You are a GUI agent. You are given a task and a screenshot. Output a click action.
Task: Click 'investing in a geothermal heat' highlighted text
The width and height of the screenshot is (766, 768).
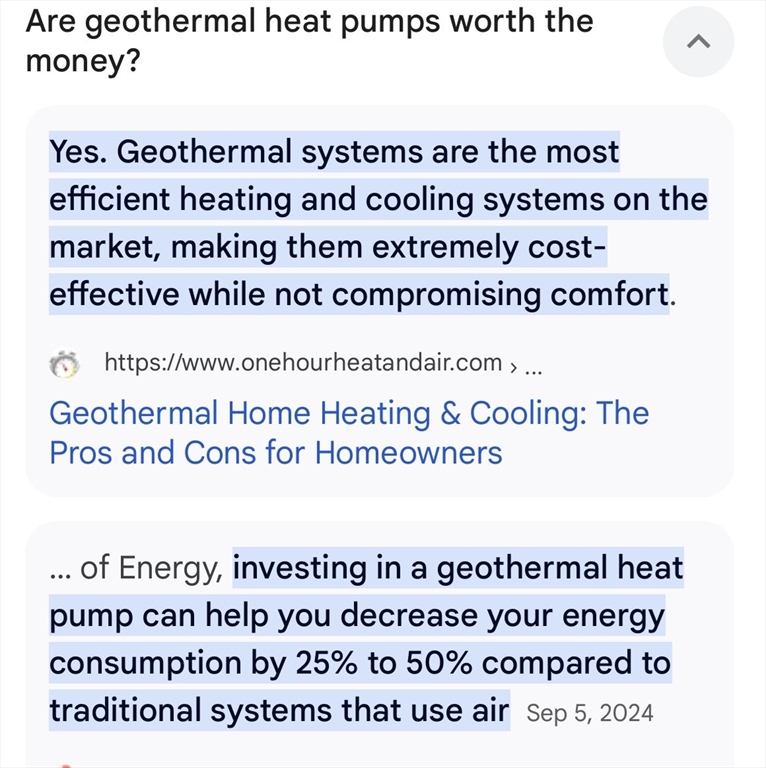(458, 568)
